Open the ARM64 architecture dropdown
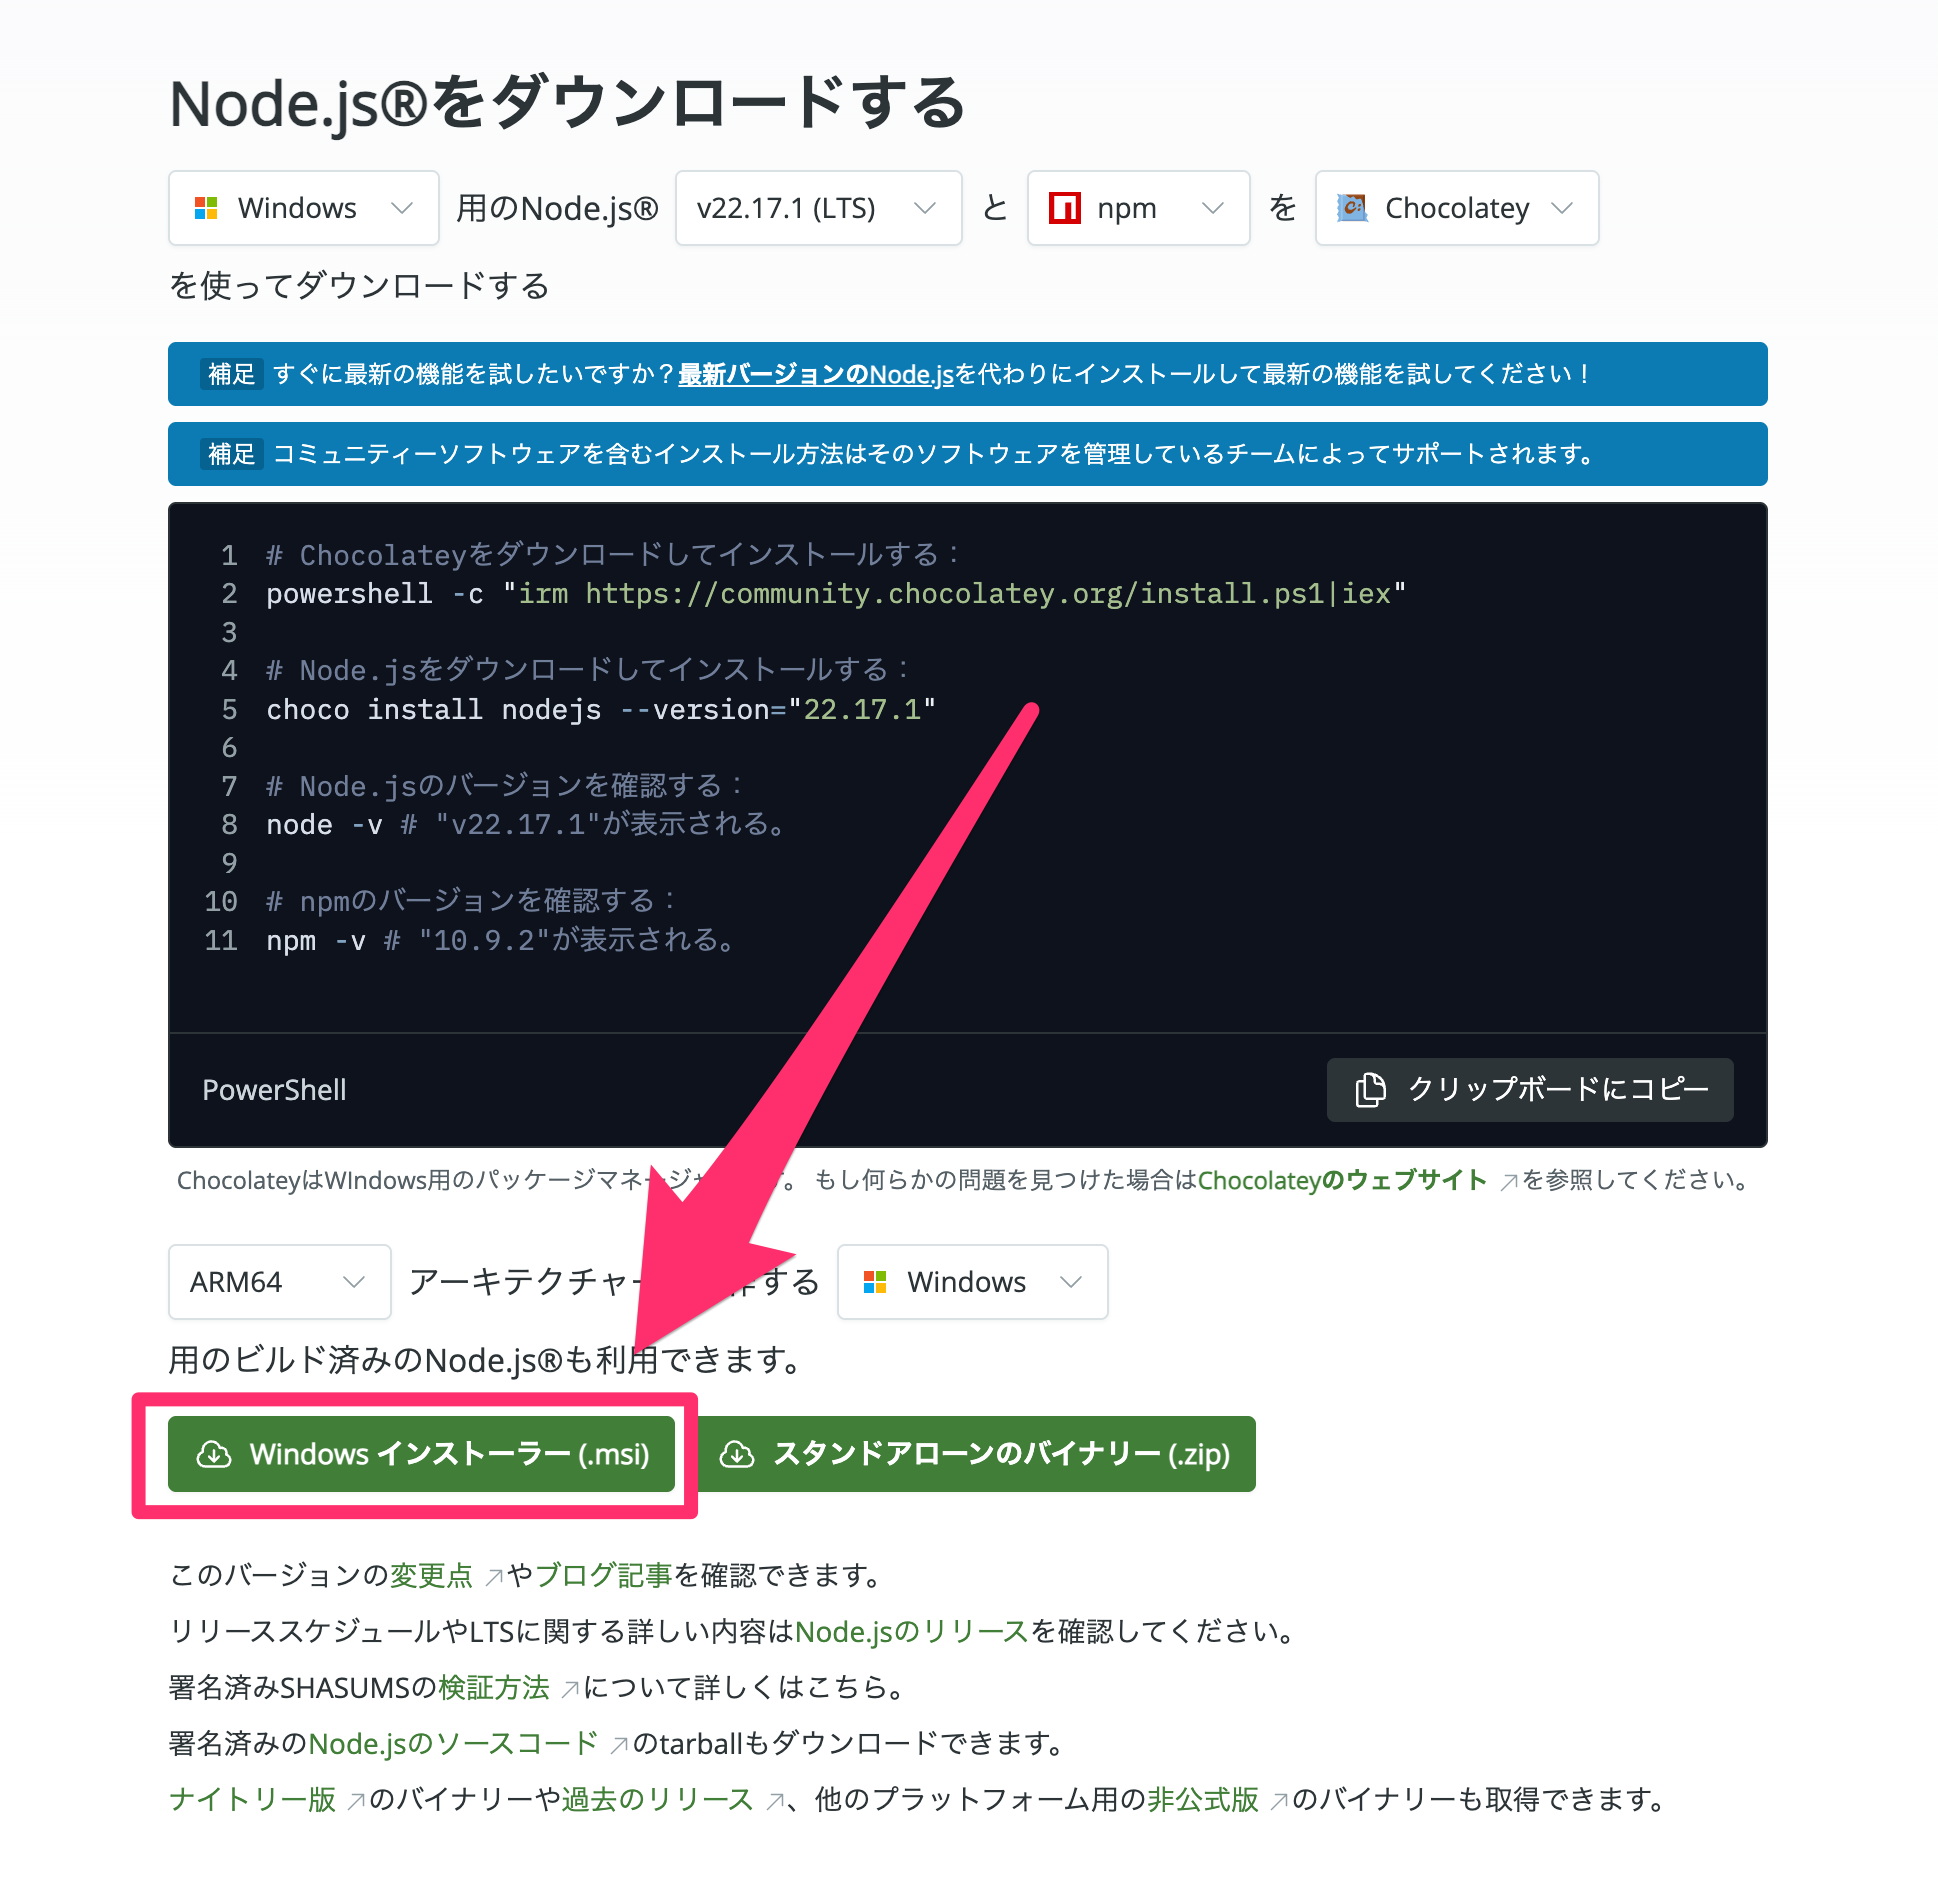The width and height of the screenshot is (1938, 1882). tap(279, 1281)
